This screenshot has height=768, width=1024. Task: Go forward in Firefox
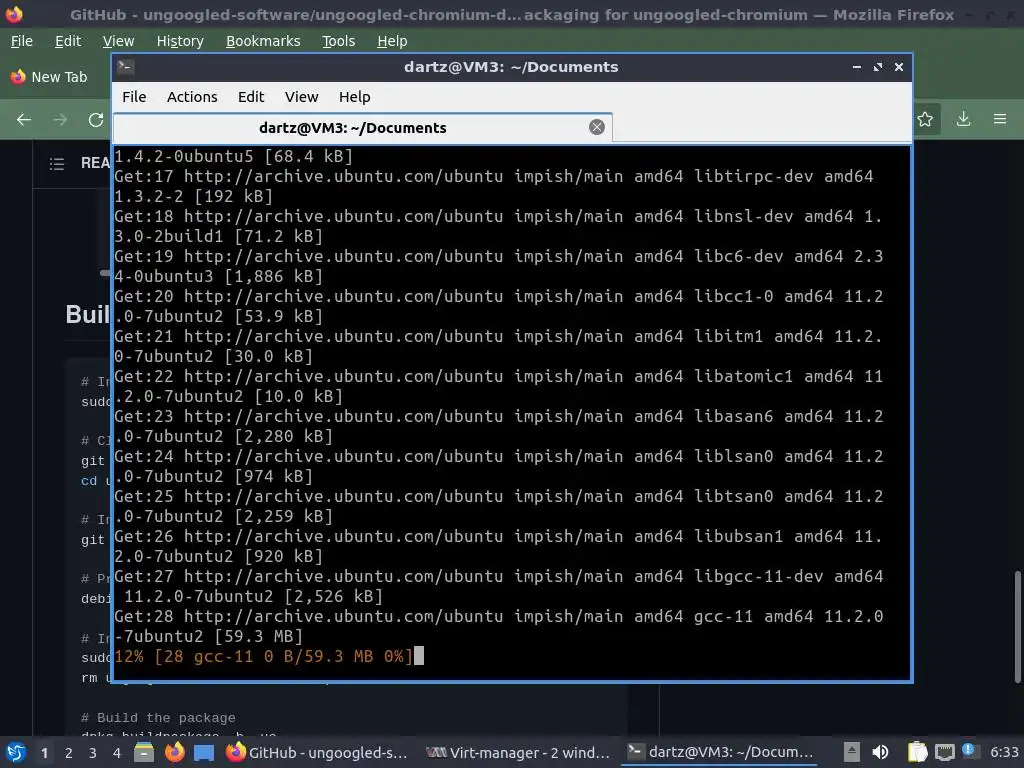click(60, 120)
